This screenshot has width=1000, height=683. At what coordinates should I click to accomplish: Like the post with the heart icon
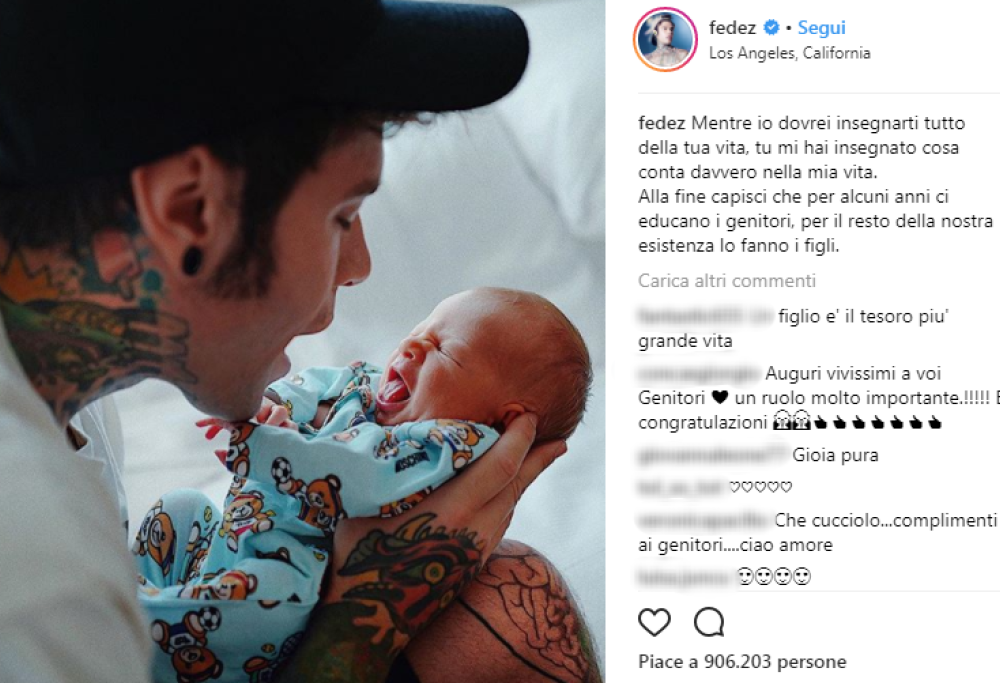tap(654, 622)
